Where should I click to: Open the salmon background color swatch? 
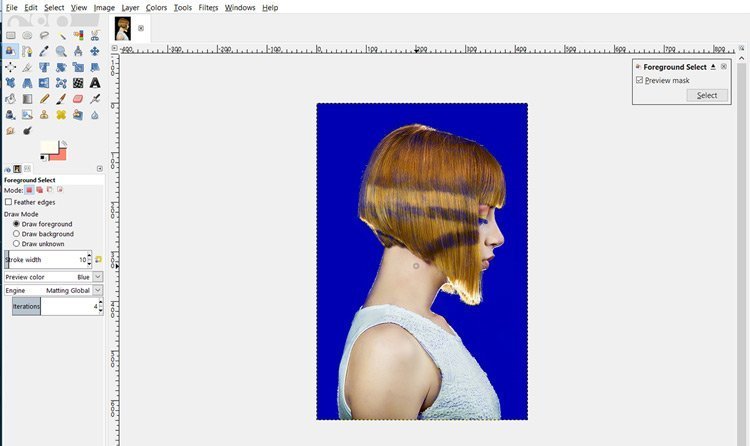pyautogui.click(x=59, y=155)
